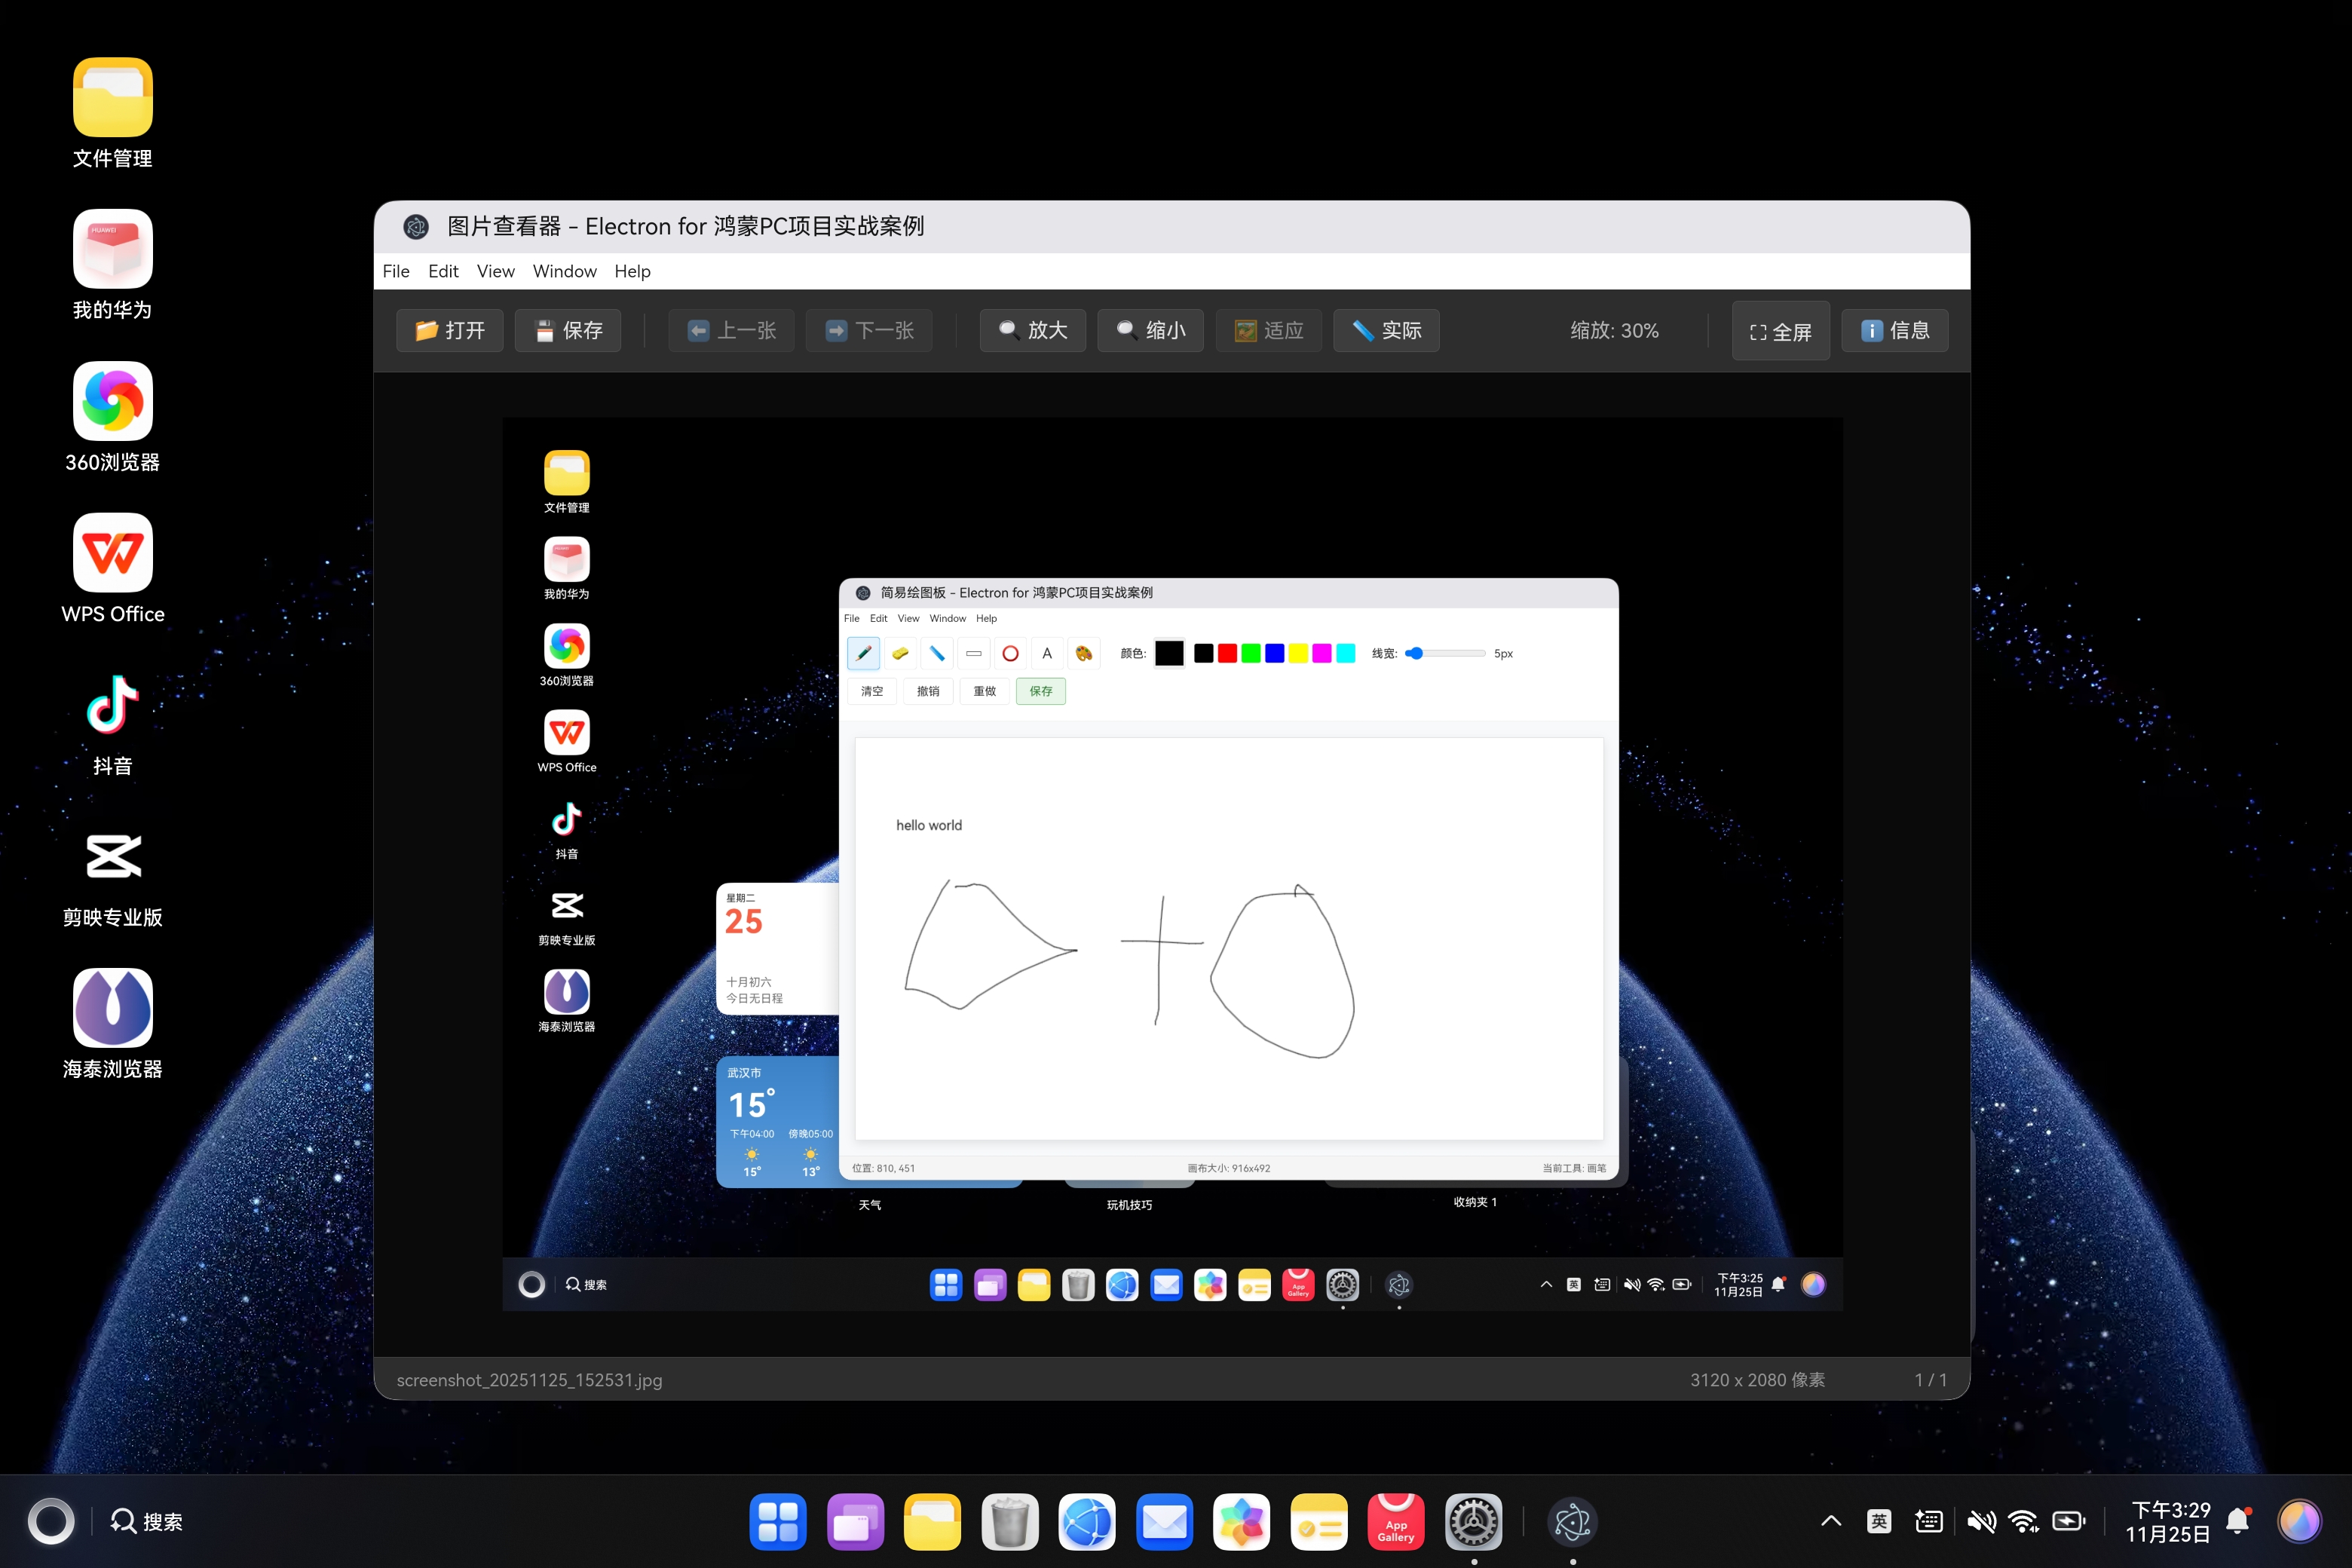Image resolution: width=2352 pixels, height=1568 pixels.
Task: Launch 我的华为 from the desktop
Action: click(113, 249)
